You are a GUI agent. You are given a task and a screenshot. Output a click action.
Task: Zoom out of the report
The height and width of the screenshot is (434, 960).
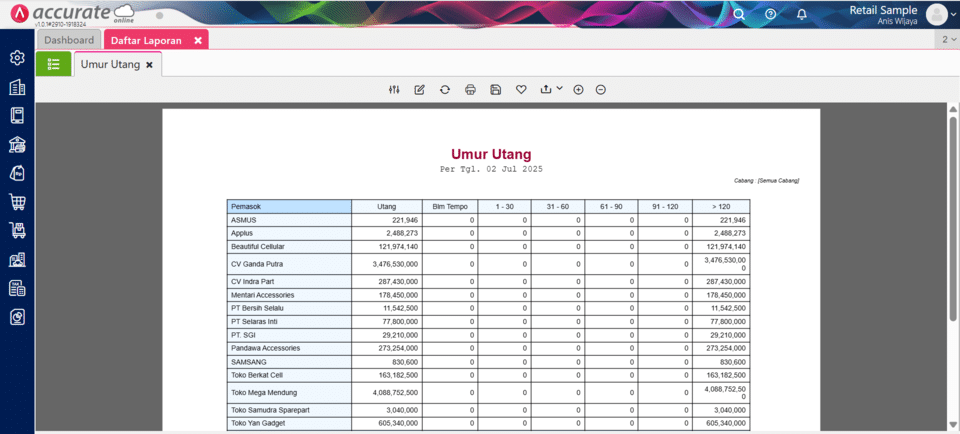point(601,90)
